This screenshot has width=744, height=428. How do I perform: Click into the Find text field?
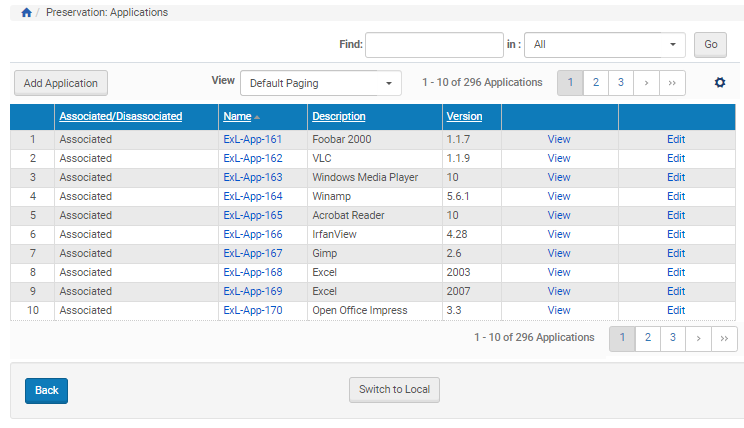pyautogui.click(x=434, y=45)
